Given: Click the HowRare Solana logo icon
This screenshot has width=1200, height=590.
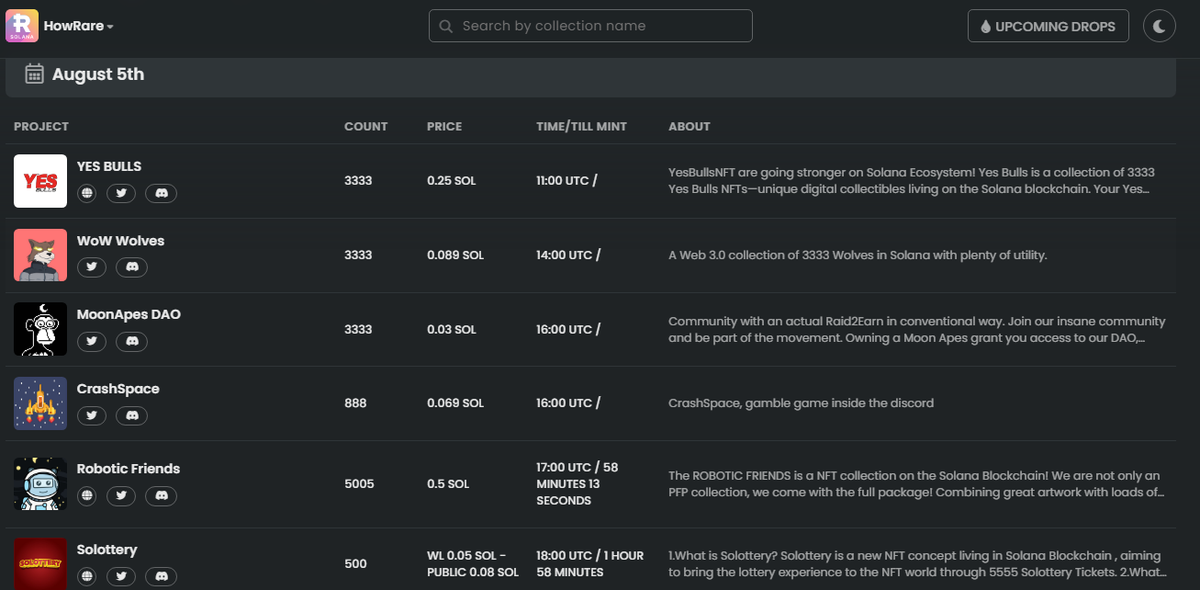Looking at the screenshot, I should click(x=22, y=26).
